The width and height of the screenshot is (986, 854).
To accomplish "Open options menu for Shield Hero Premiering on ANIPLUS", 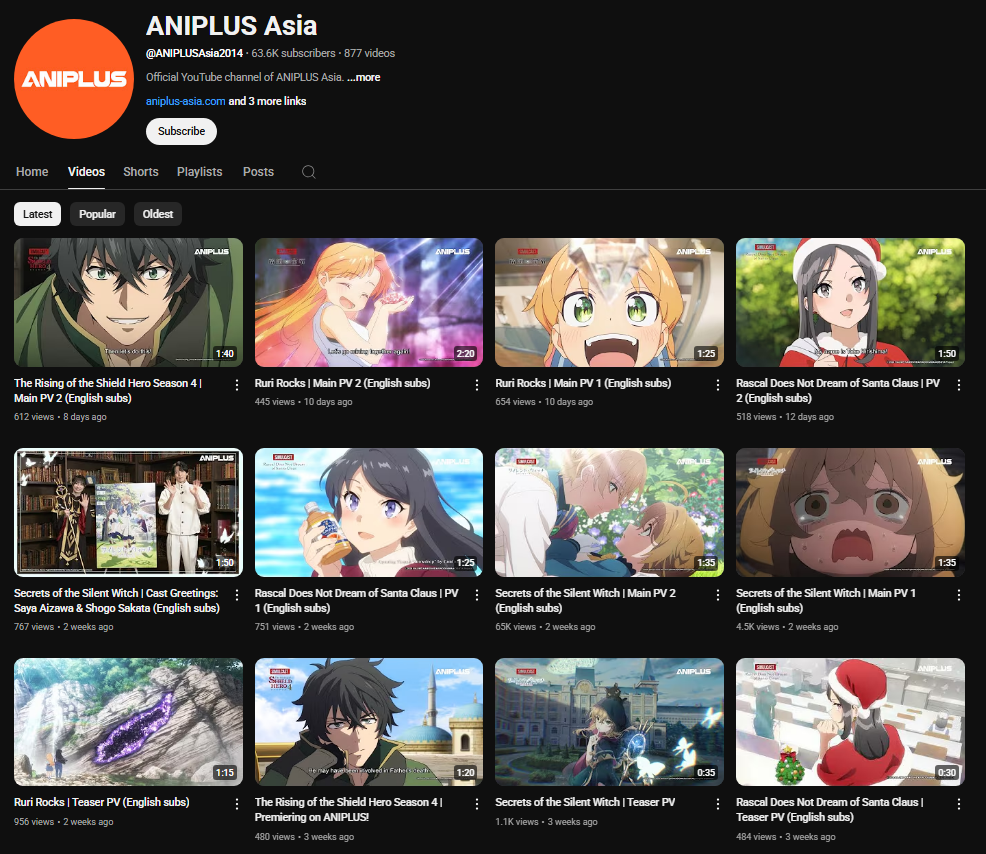I will click(x=477, y=804).
